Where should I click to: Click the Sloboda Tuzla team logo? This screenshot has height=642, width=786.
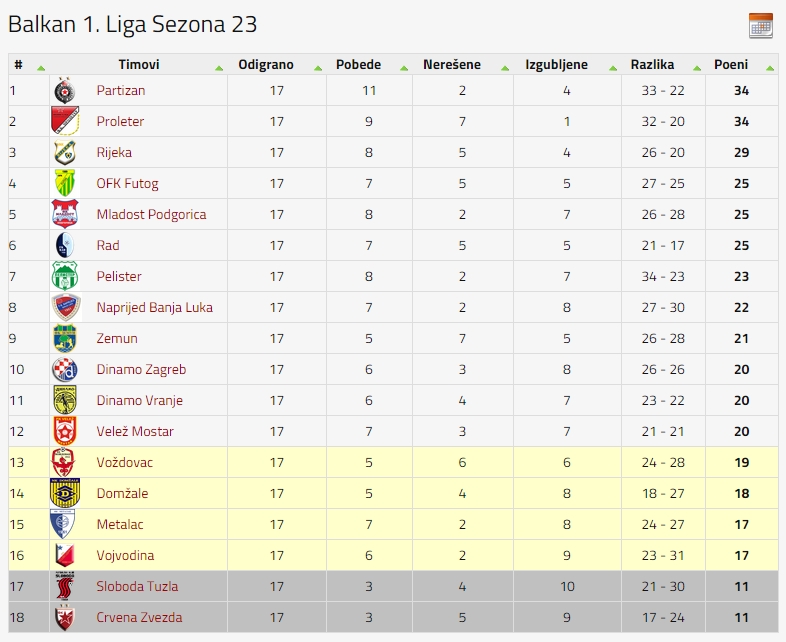coord(65,586)
